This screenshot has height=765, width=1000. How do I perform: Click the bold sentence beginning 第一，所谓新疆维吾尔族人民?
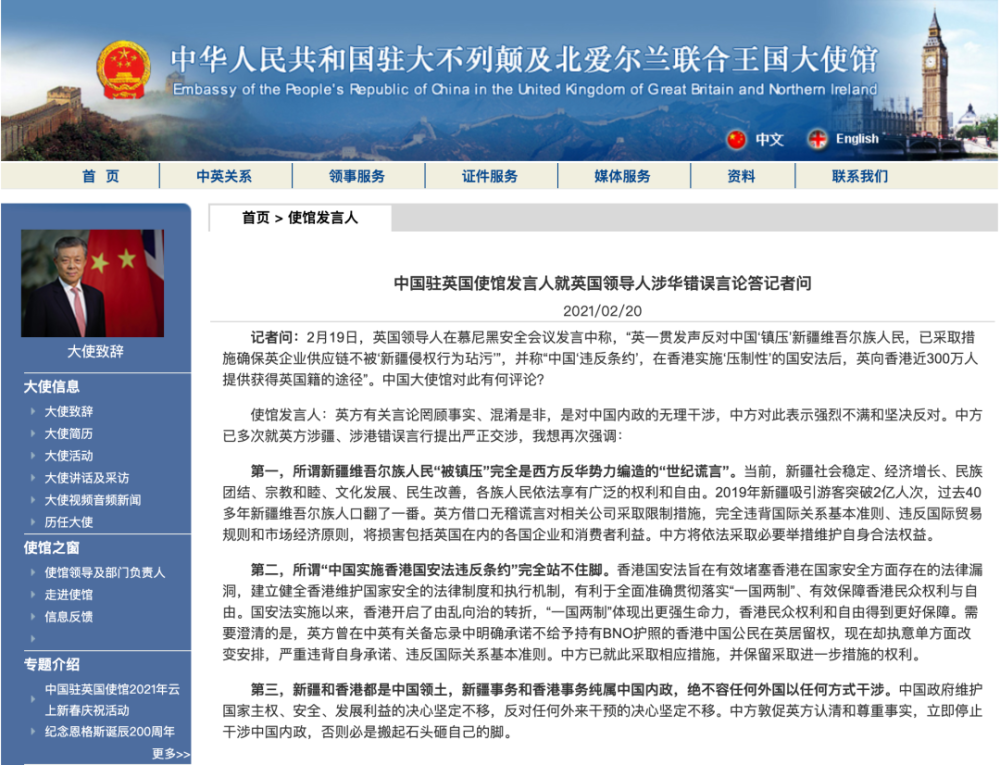point(493,471)
